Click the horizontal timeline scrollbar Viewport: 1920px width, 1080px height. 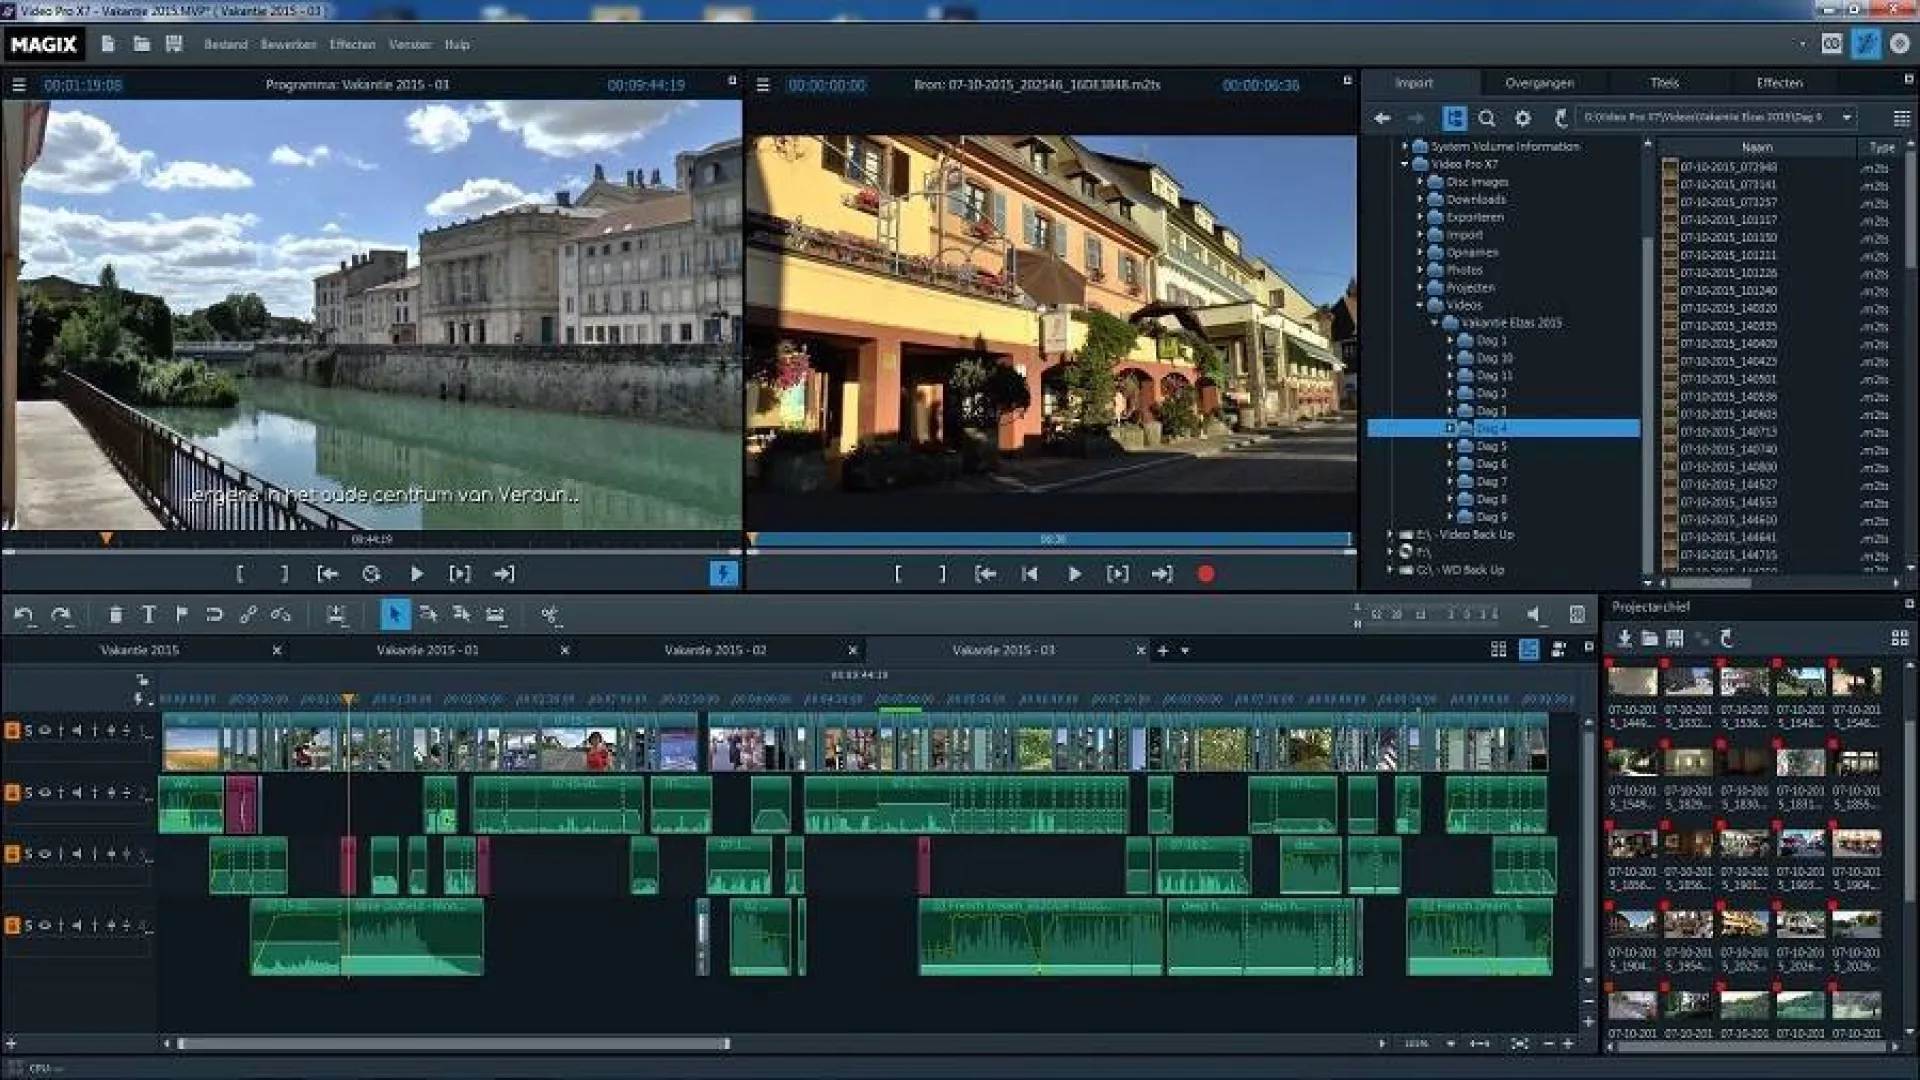point(455,1044)
